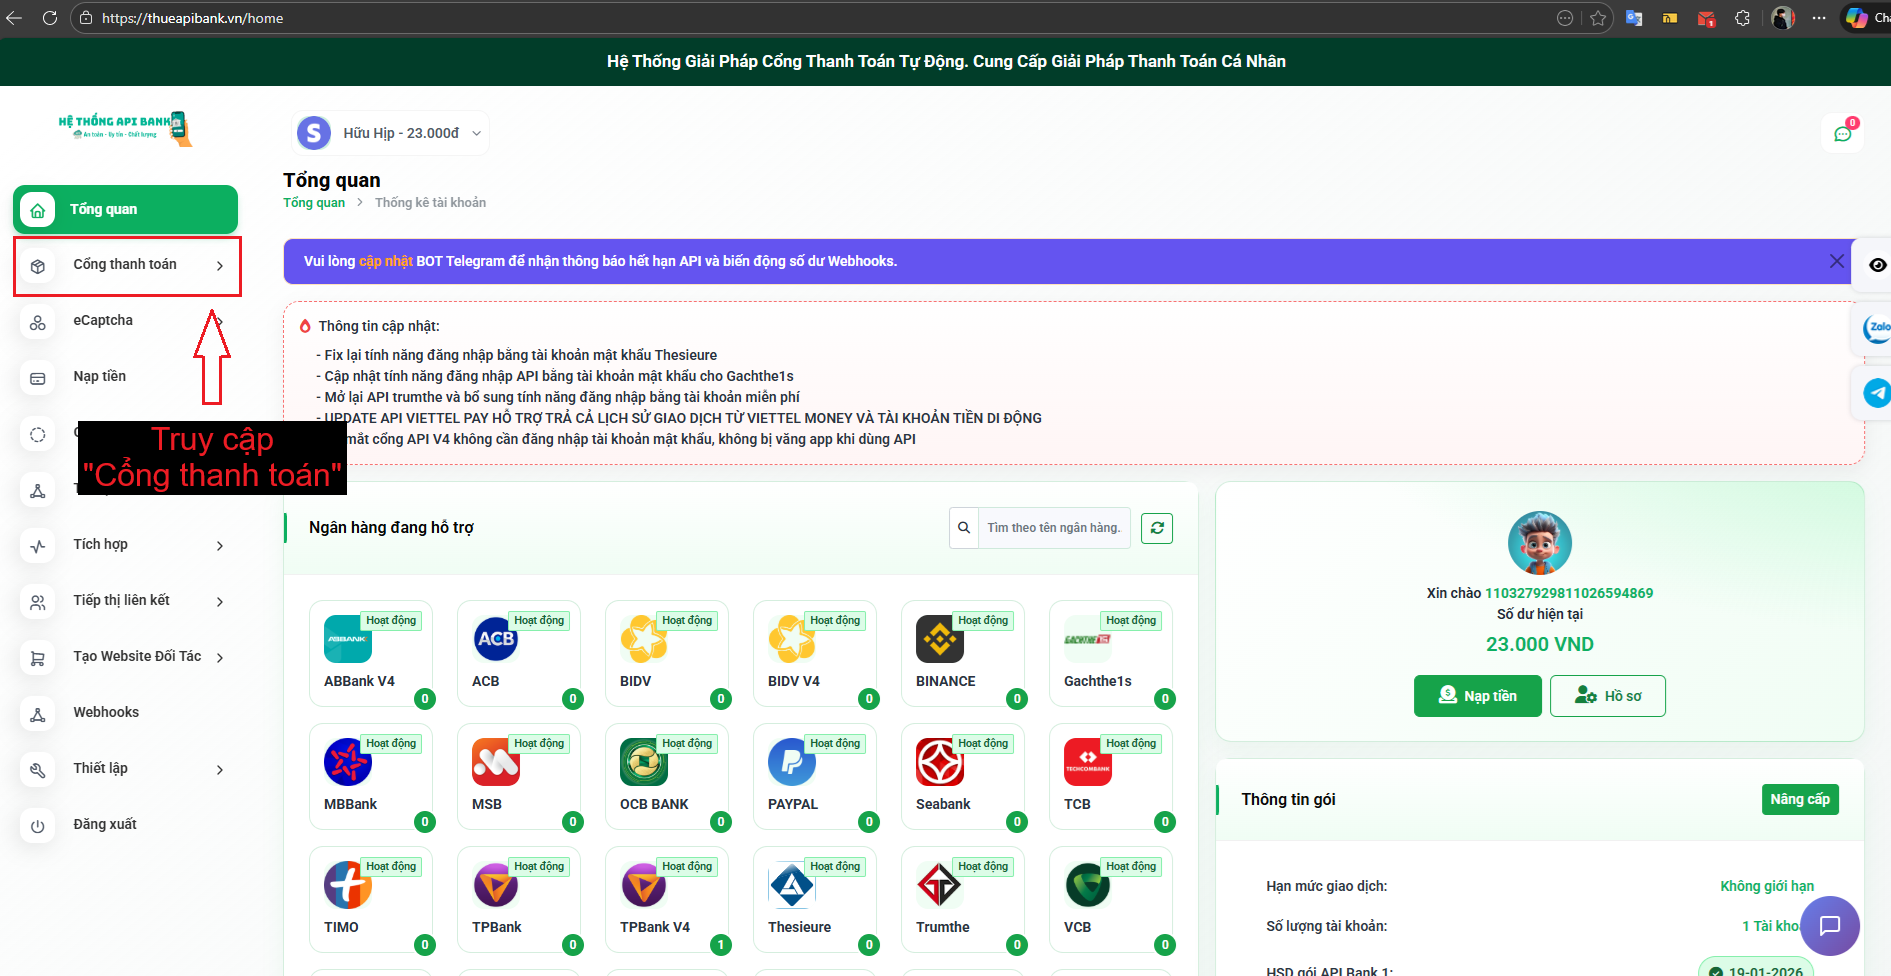Open the Hồ sơ profile button
1891x976 pixels.
click(x=1607, y=696)
